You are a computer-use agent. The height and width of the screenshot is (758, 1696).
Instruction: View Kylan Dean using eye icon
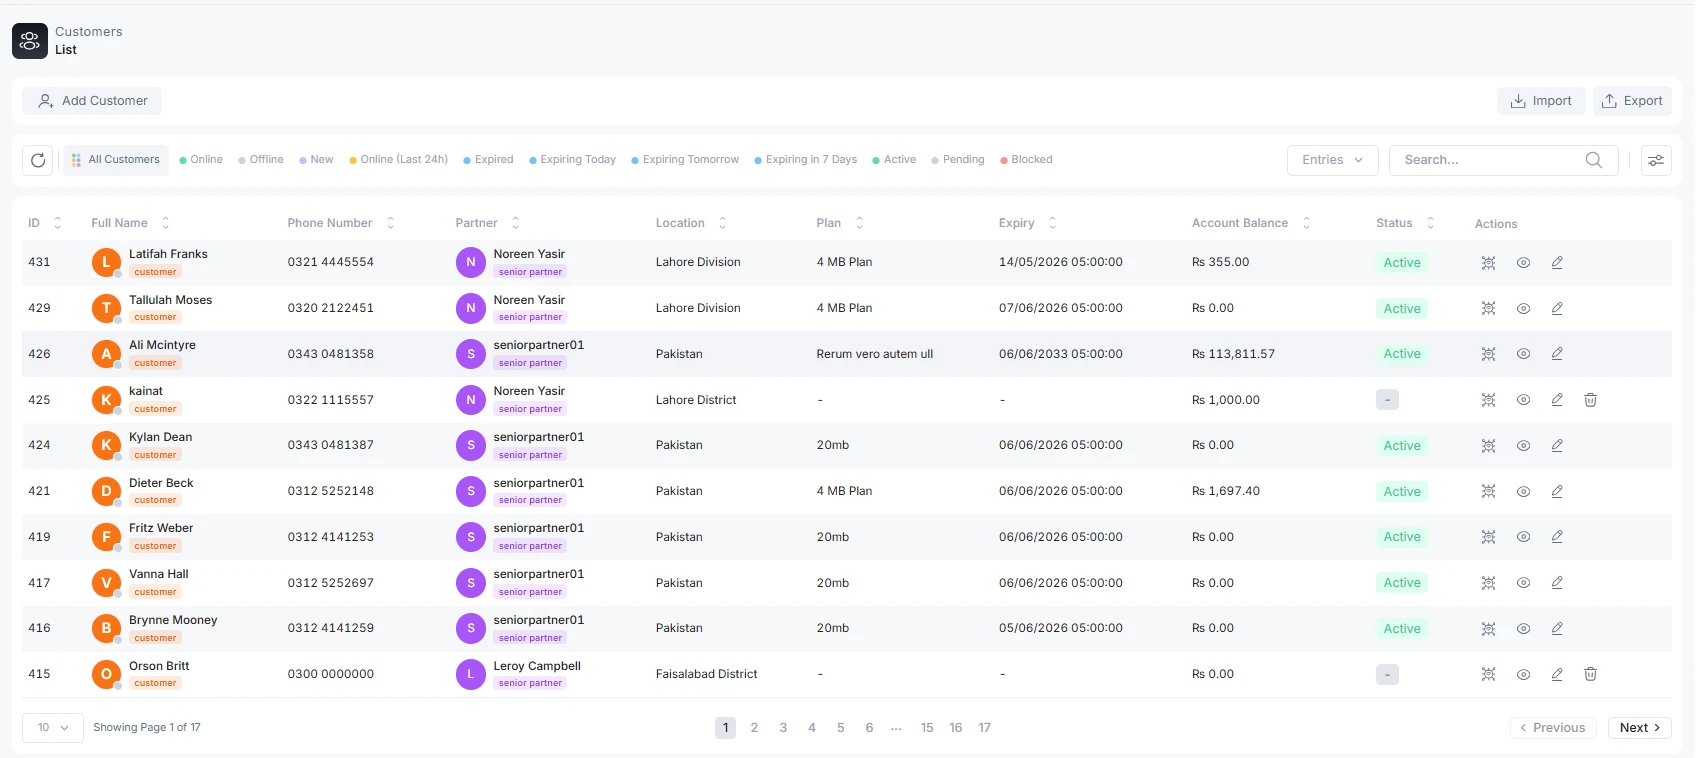[x=1523, y=446]
